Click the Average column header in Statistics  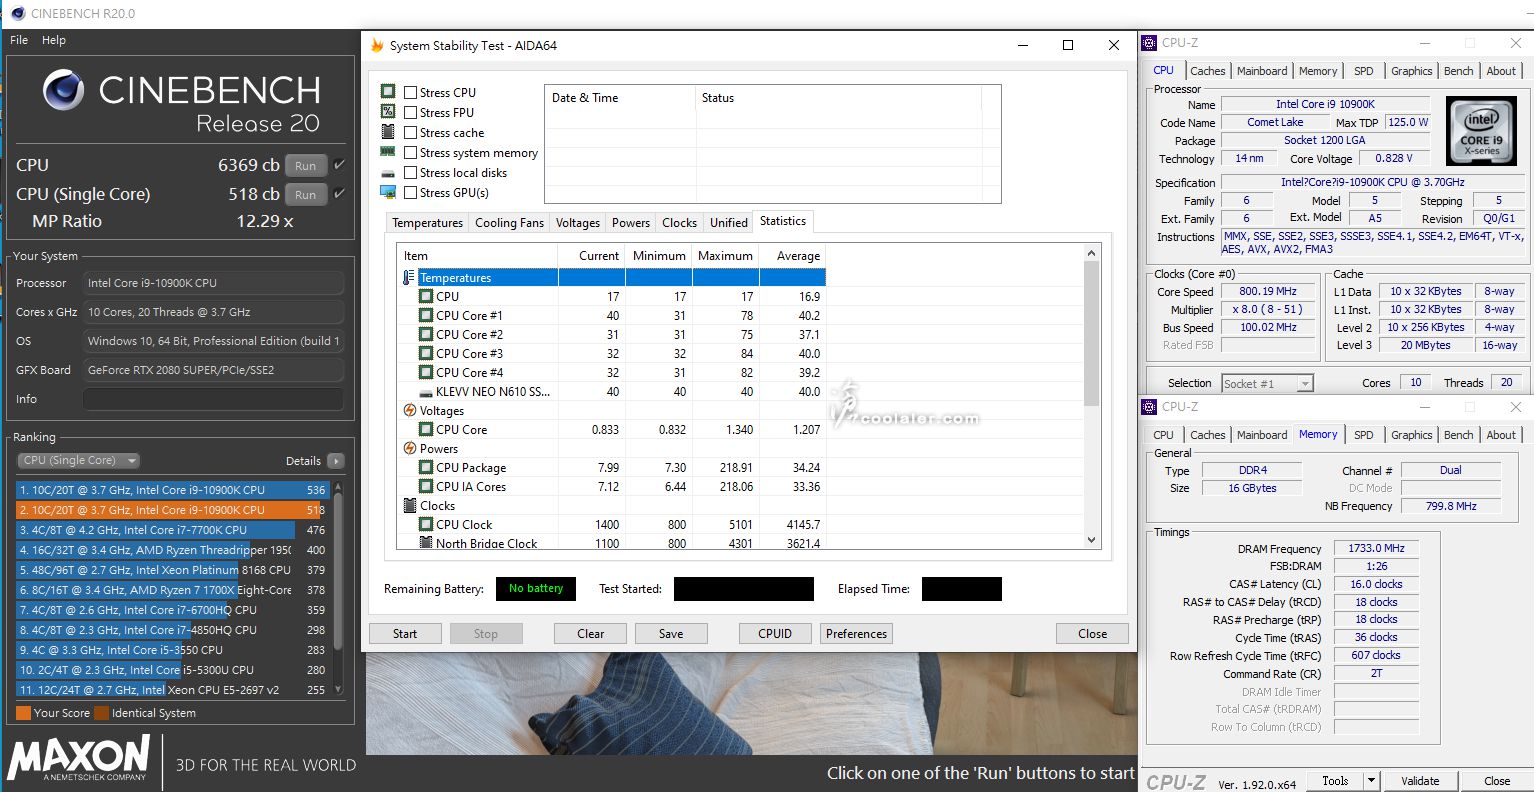pos(793,256)
